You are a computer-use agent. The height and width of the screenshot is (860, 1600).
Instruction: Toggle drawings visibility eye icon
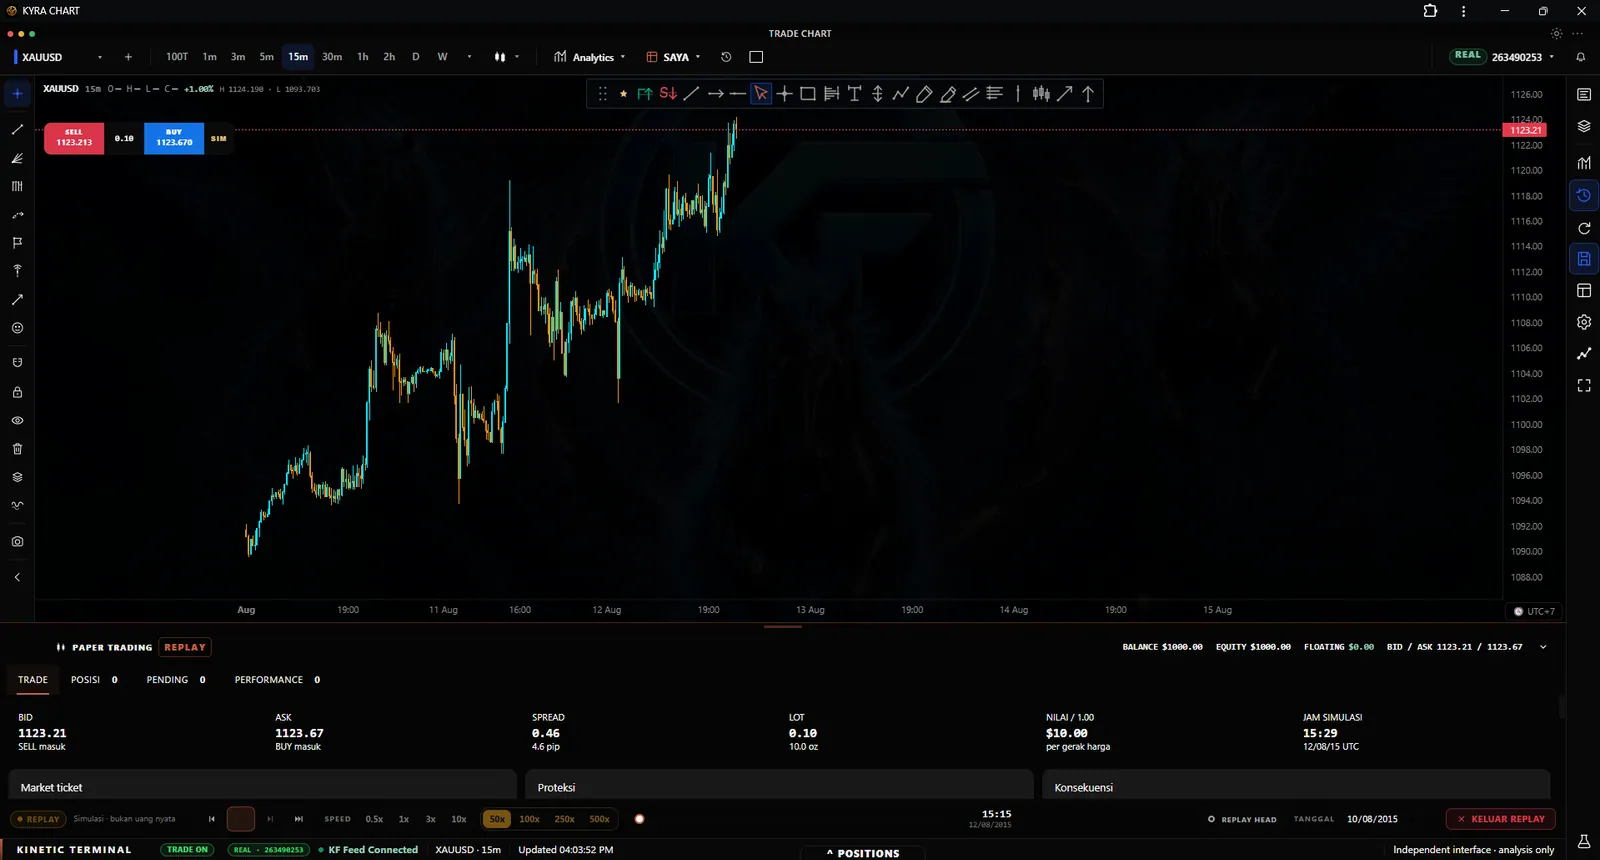pyautogui.click(x=17, y=421)
